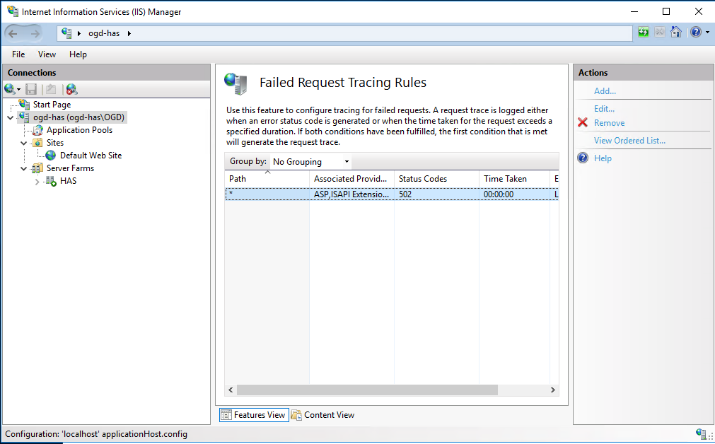Sort by Time Taken column header
The width and height of the screenshot is (715, 444).
click(514, 179)
